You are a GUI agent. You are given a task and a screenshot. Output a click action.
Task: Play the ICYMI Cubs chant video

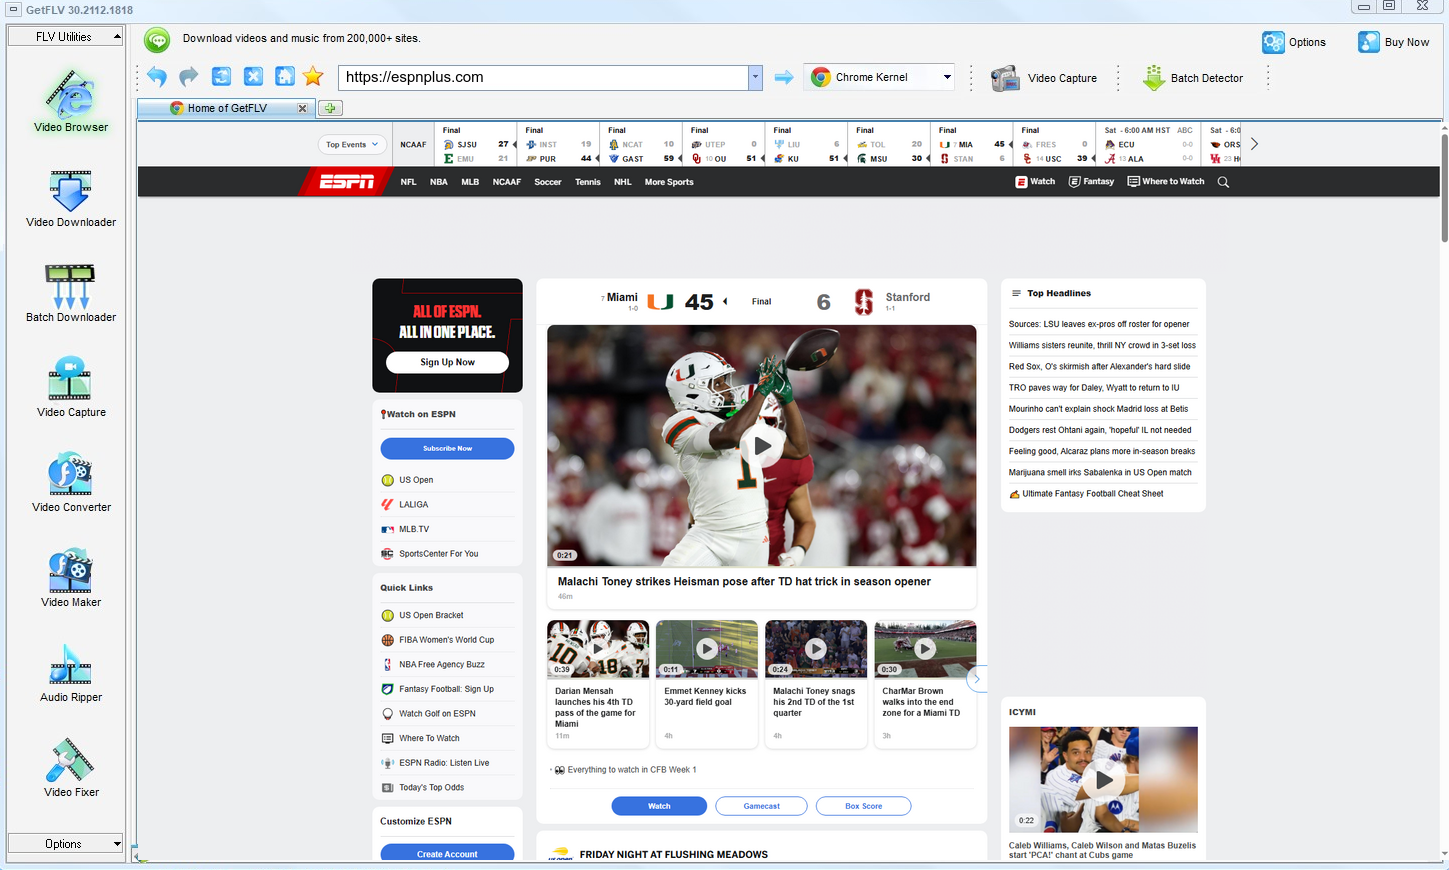(1104, 779)
